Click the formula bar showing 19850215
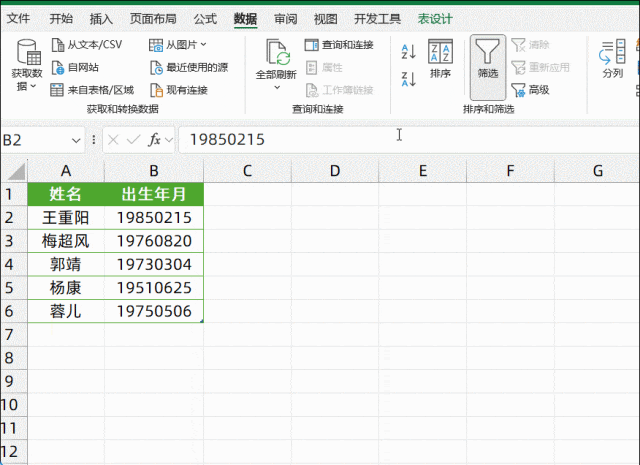The height and width of the screenshot is (465, 640). point(408,140)
